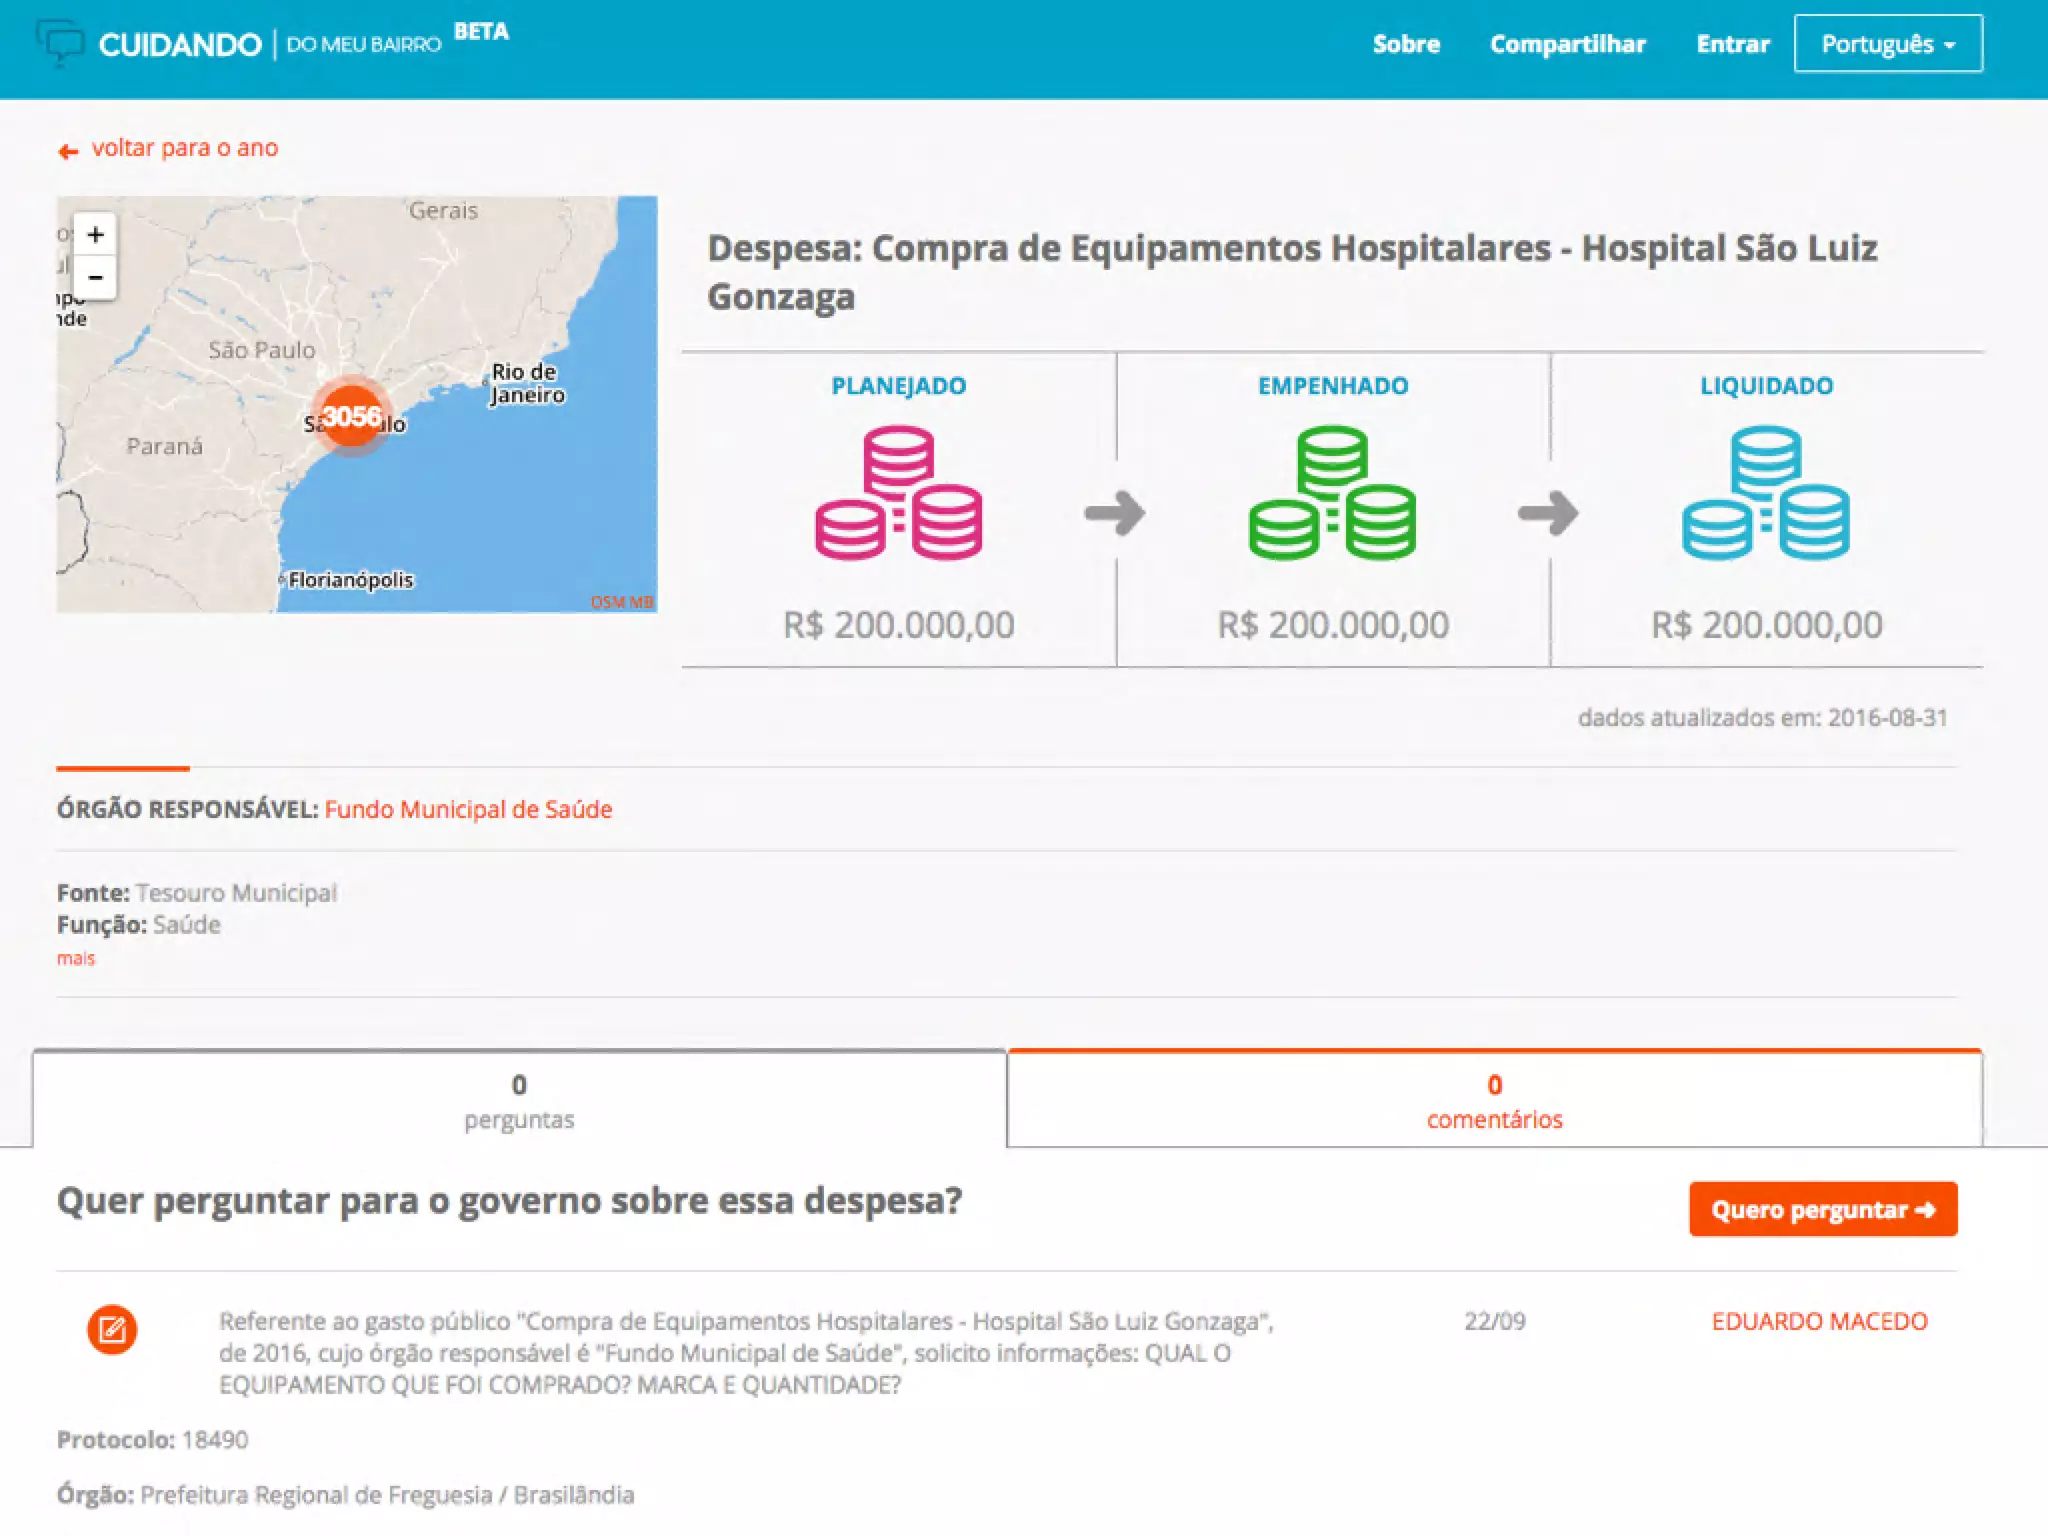Follow the 'voltar para o ano' link
This screenshot has width=2048, height=1536.
(185, 148)
